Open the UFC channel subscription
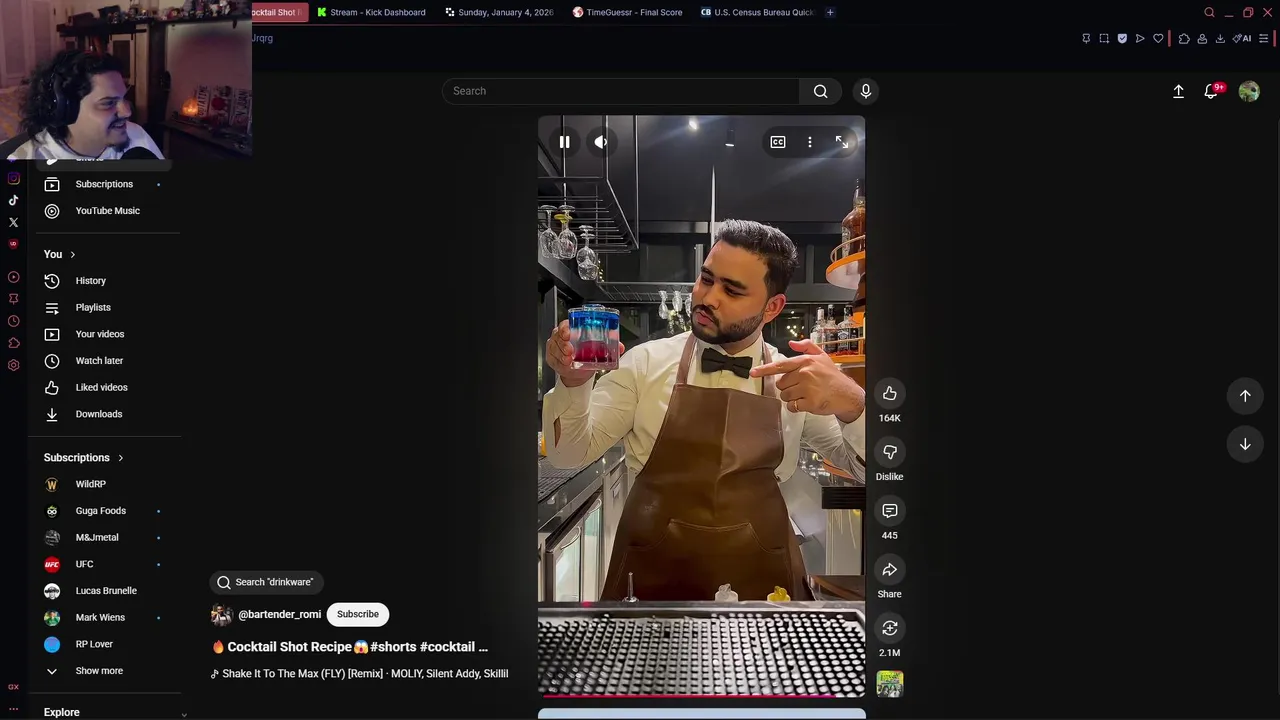Screen dimensions: 1280x720 coord(104,564)
